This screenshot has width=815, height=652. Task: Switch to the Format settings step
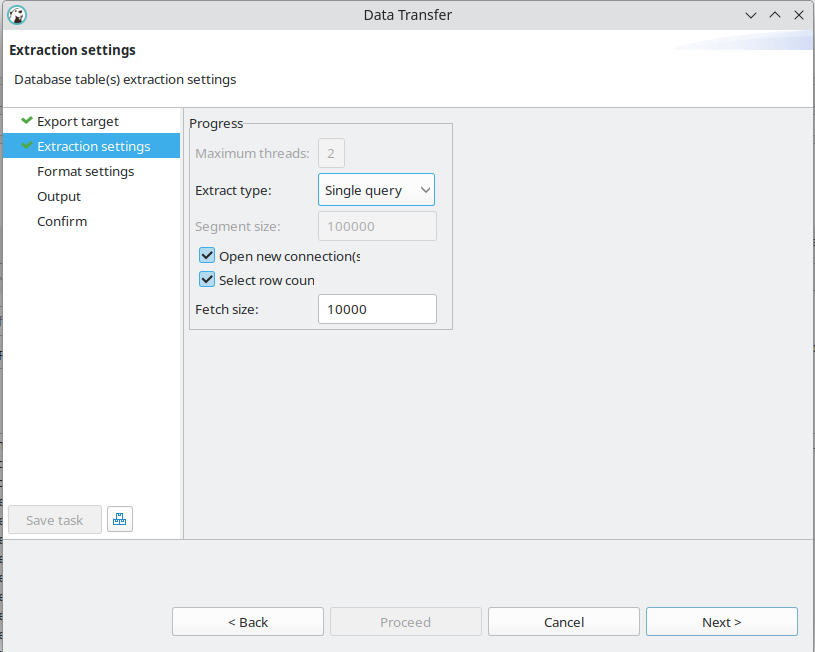click(85, 171)
